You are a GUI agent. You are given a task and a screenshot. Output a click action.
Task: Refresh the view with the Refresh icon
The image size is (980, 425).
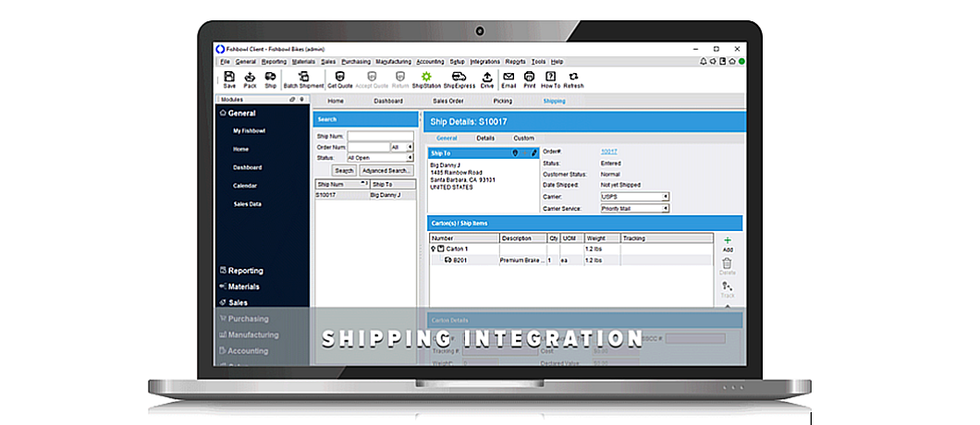tap(574, 78)
